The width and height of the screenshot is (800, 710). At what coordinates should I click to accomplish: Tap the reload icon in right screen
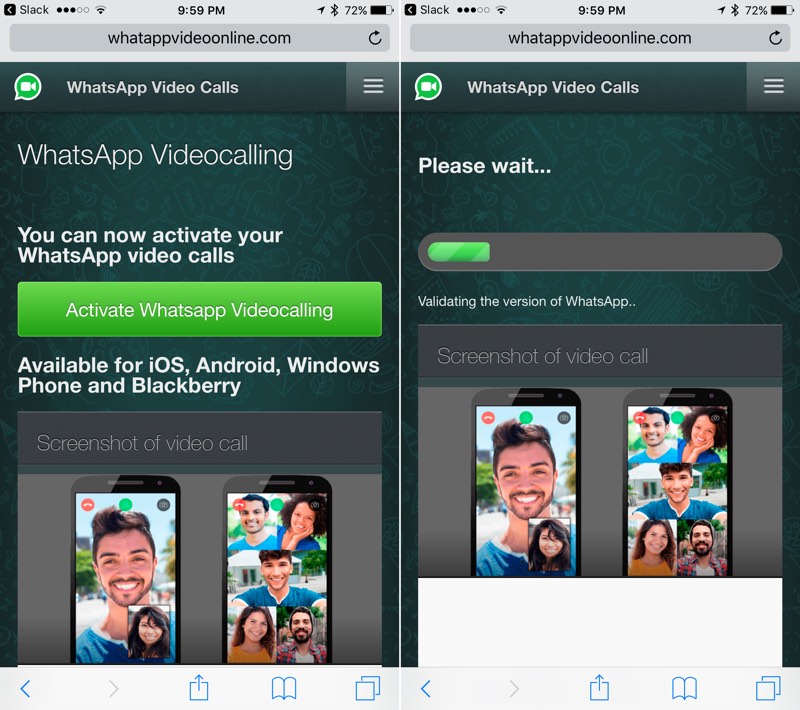(x=775, y=38)
